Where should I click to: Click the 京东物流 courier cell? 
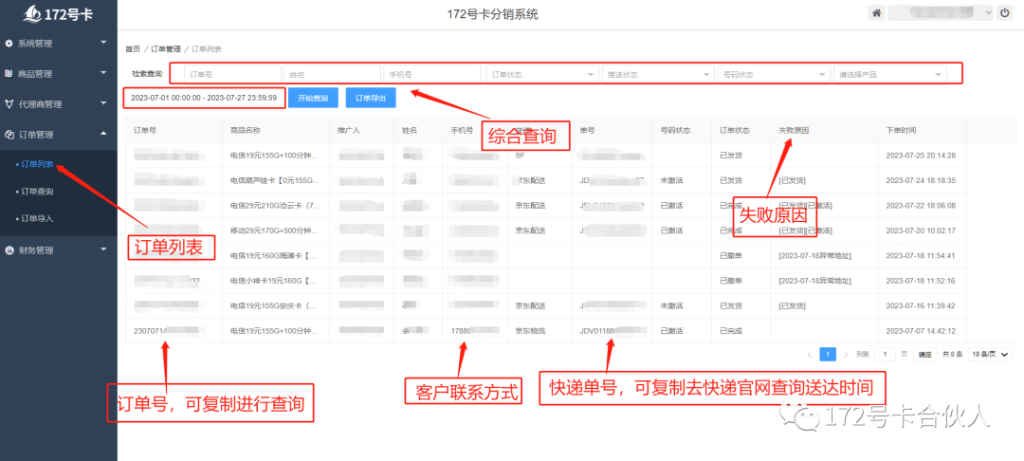coord(530,331)
